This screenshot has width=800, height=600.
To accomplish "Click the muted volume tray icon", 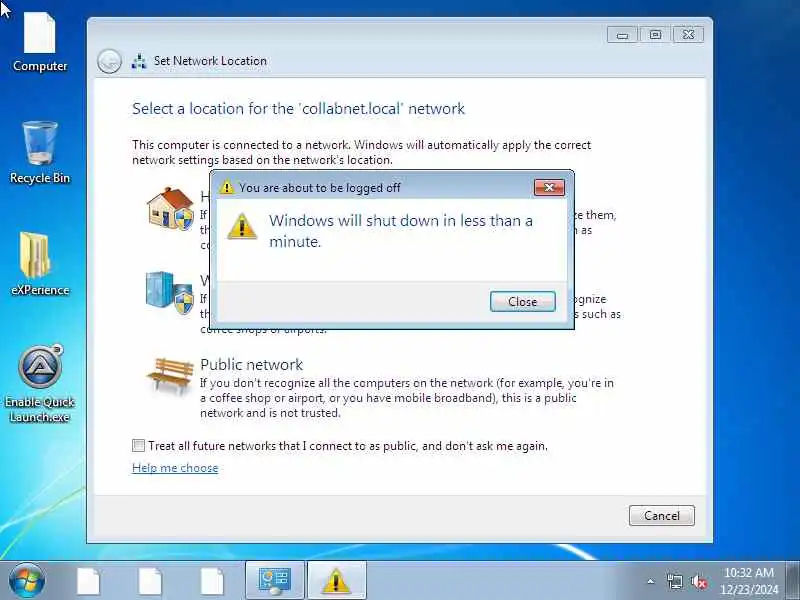I will point(698,581).
